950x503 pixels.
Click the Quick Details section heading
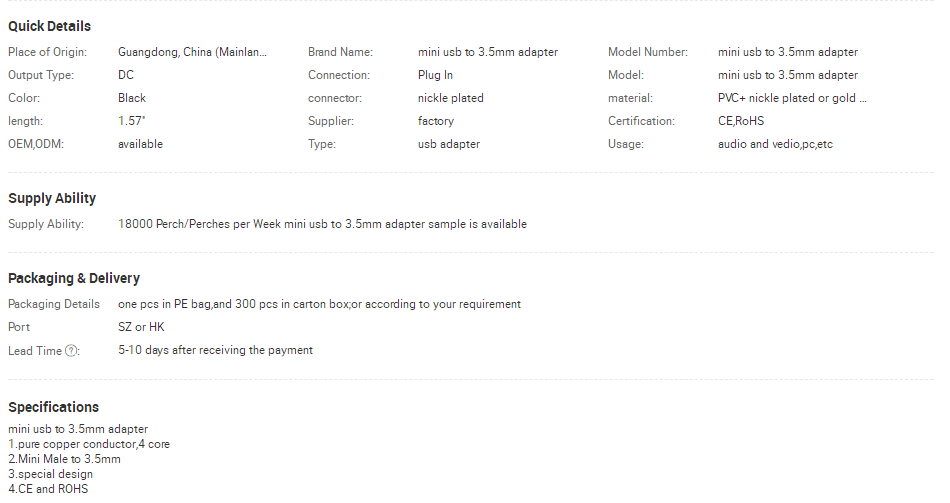pyautogui.click(x=50, y=27)
